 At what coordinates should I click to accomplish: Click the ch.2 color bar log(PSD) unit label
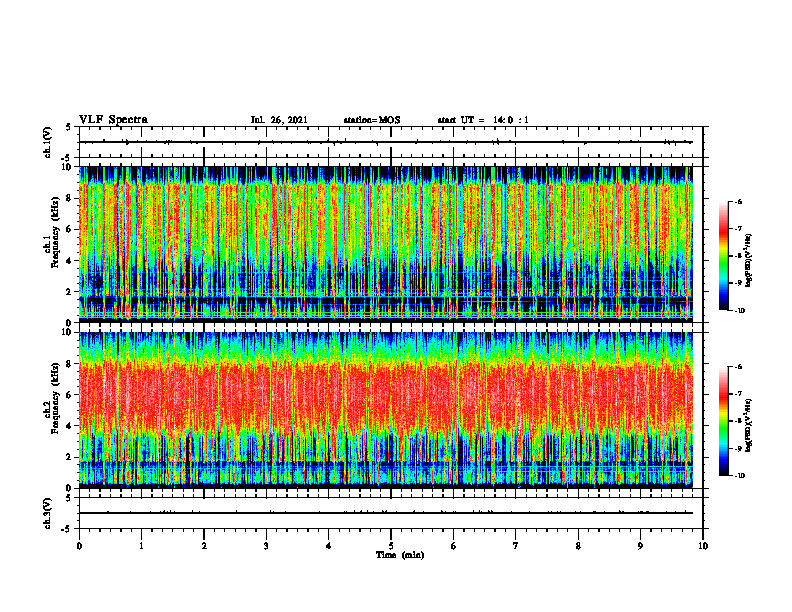(x=749, y=426)
